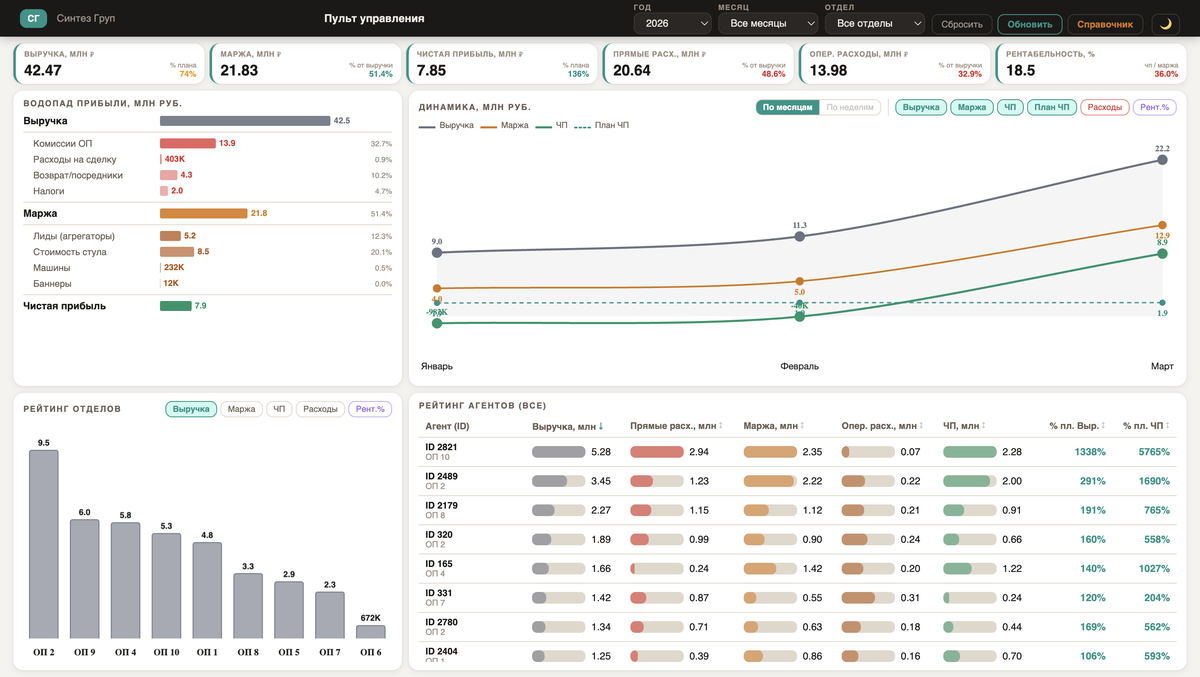Switch dynamics chart to По месяцам
This screenshot has height=677, width=1200.
787,107
